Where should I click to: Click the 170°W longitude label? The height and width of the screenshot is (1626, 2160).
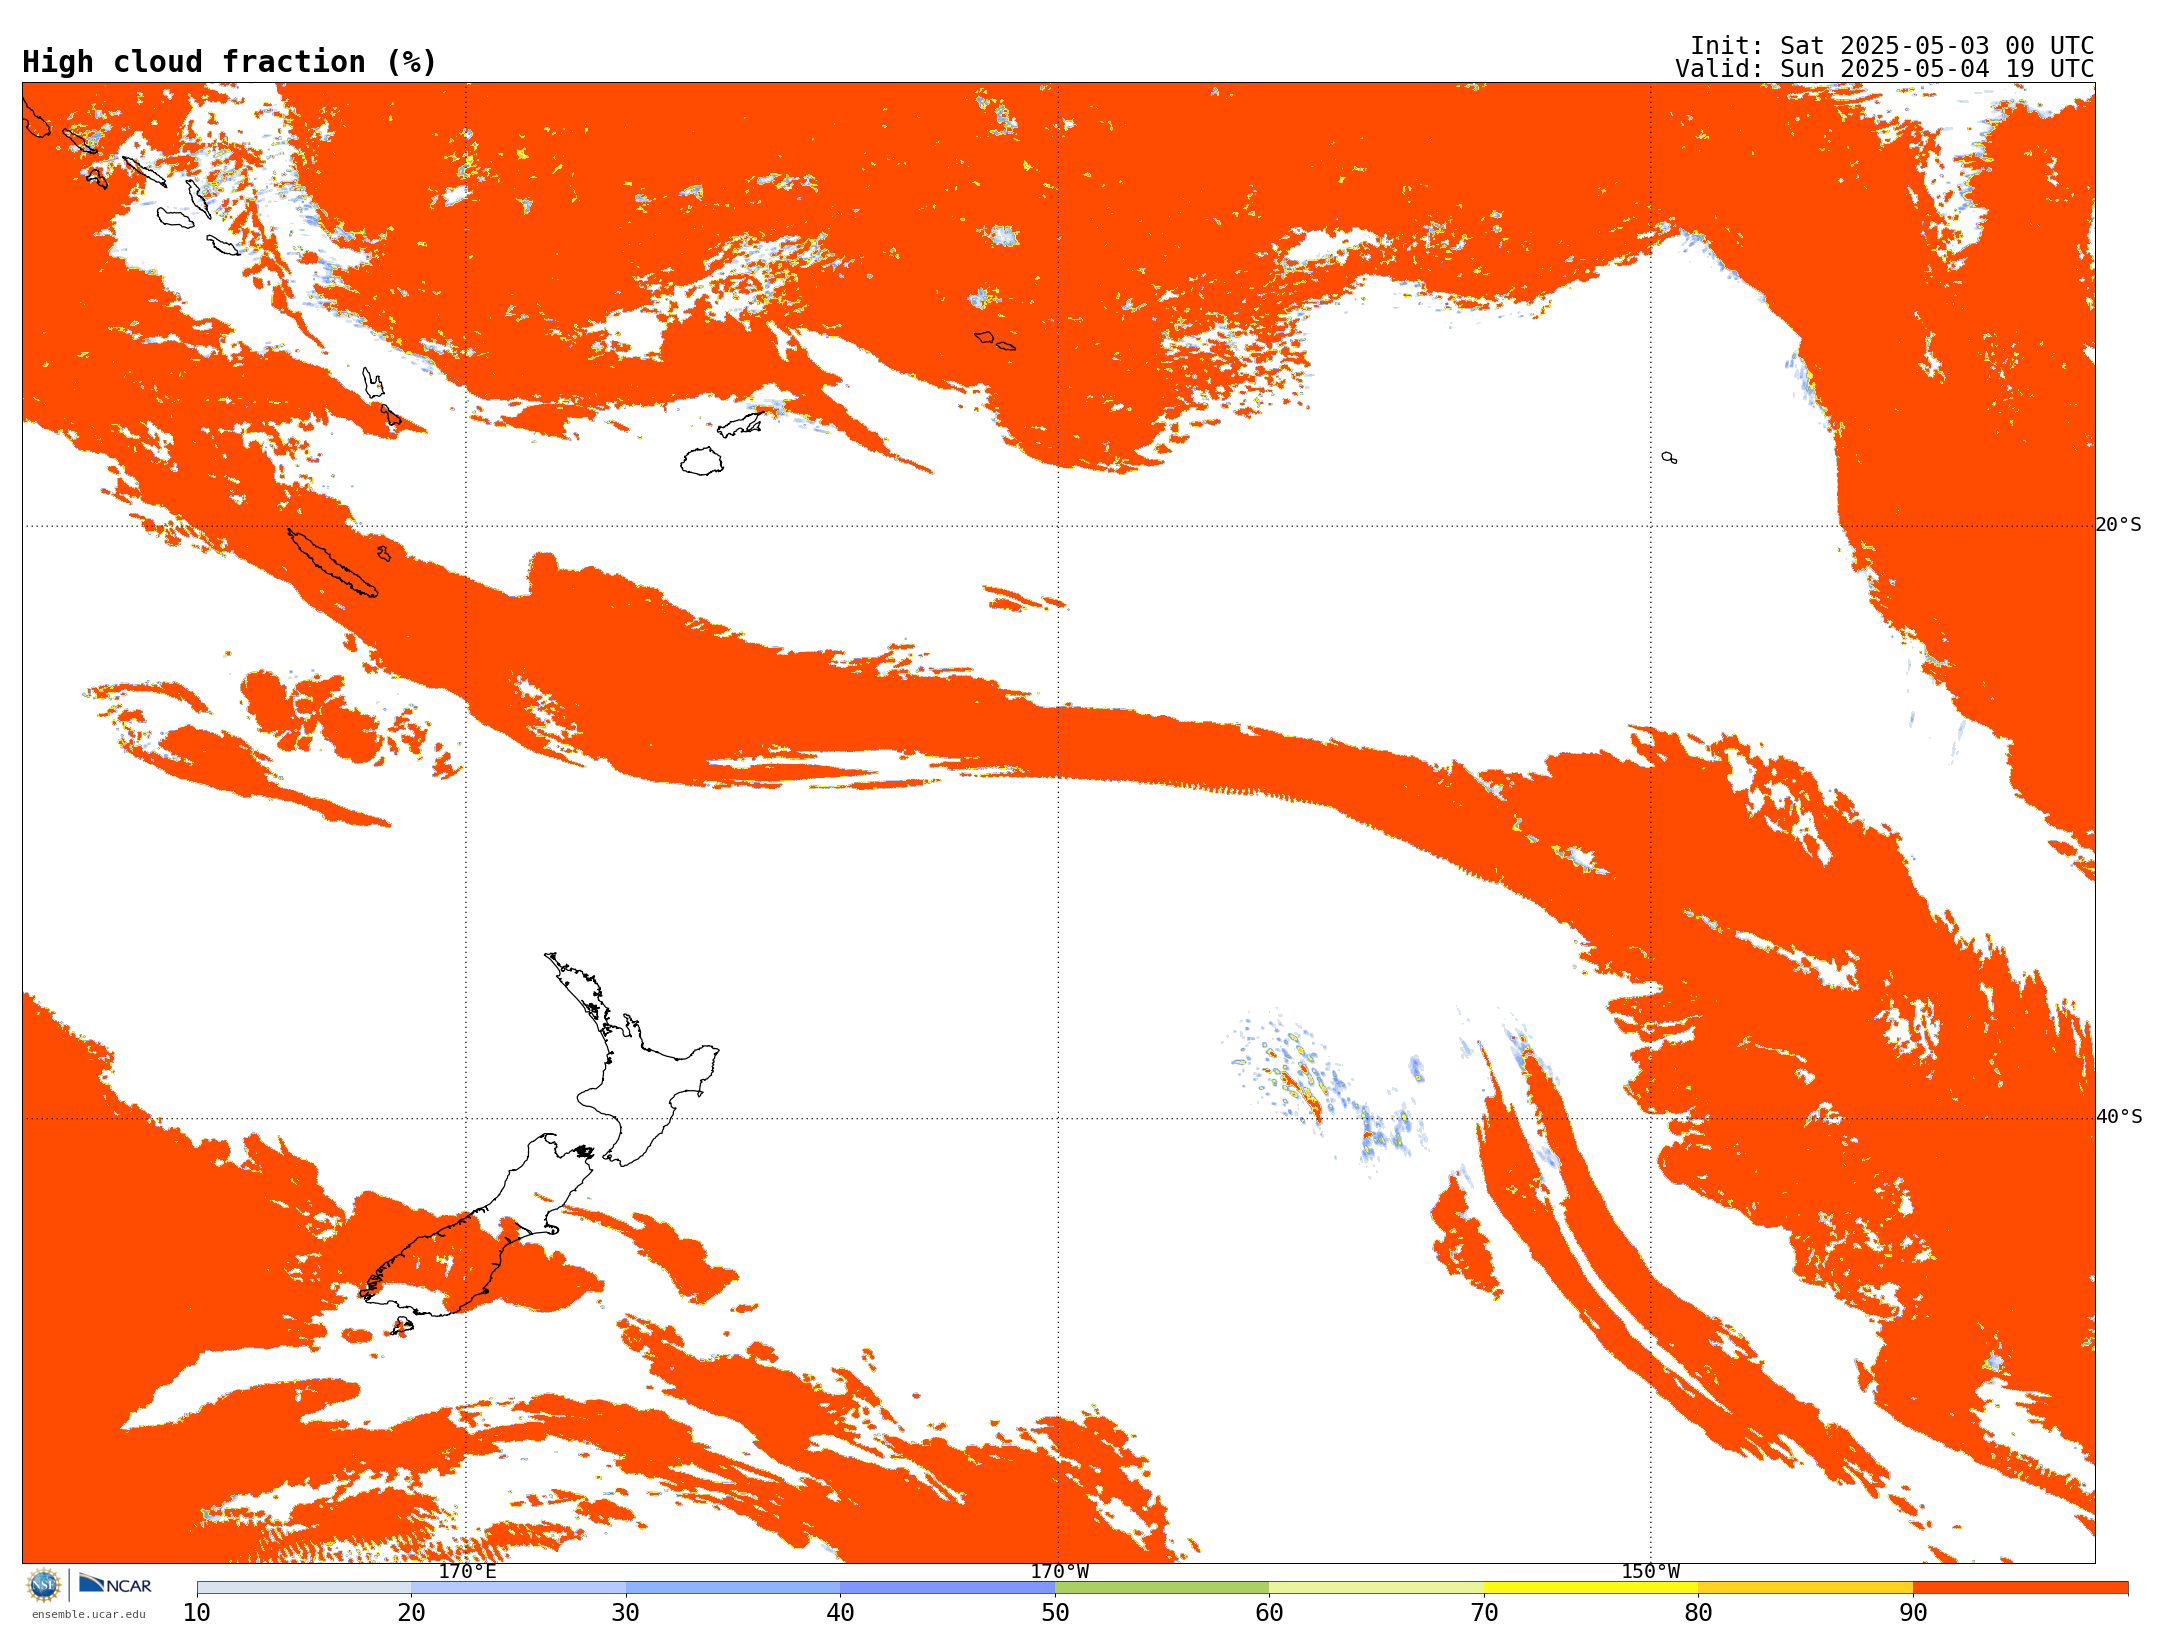click(1059, 1572)
